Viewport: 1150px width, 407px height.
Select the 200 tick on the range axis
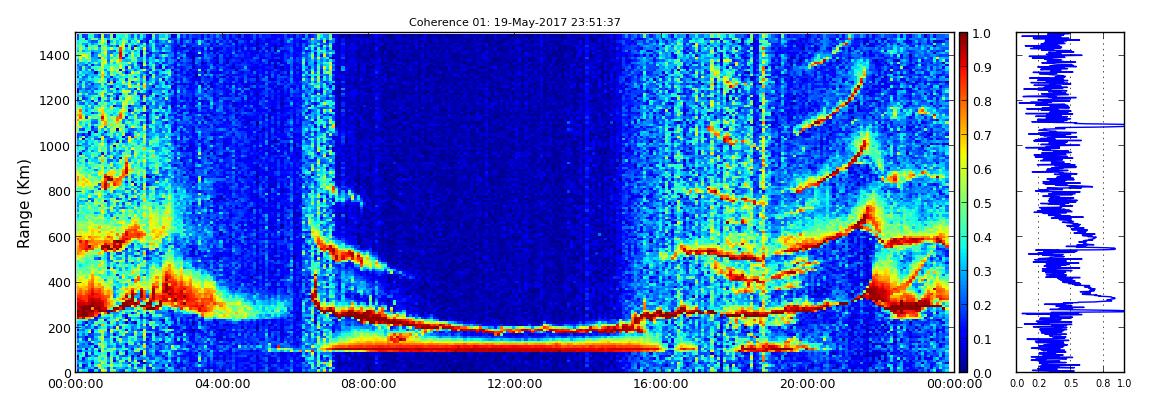tap(59, 328)
